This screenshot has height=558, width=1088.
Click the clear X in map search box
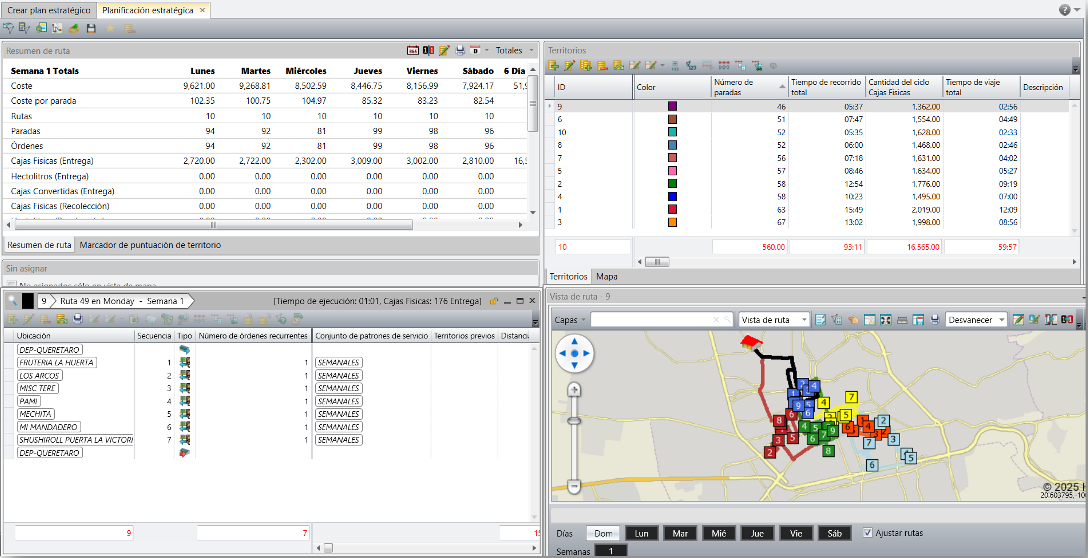tap(716, 320)
